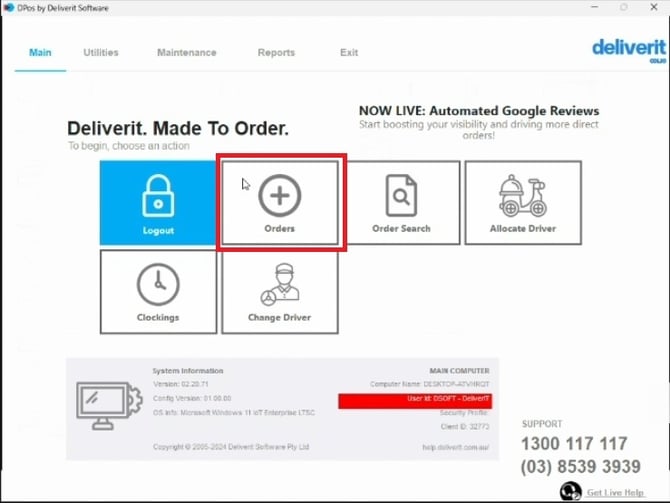
Task: Click the Get Live Help headset icon
Action: (570, 491)
